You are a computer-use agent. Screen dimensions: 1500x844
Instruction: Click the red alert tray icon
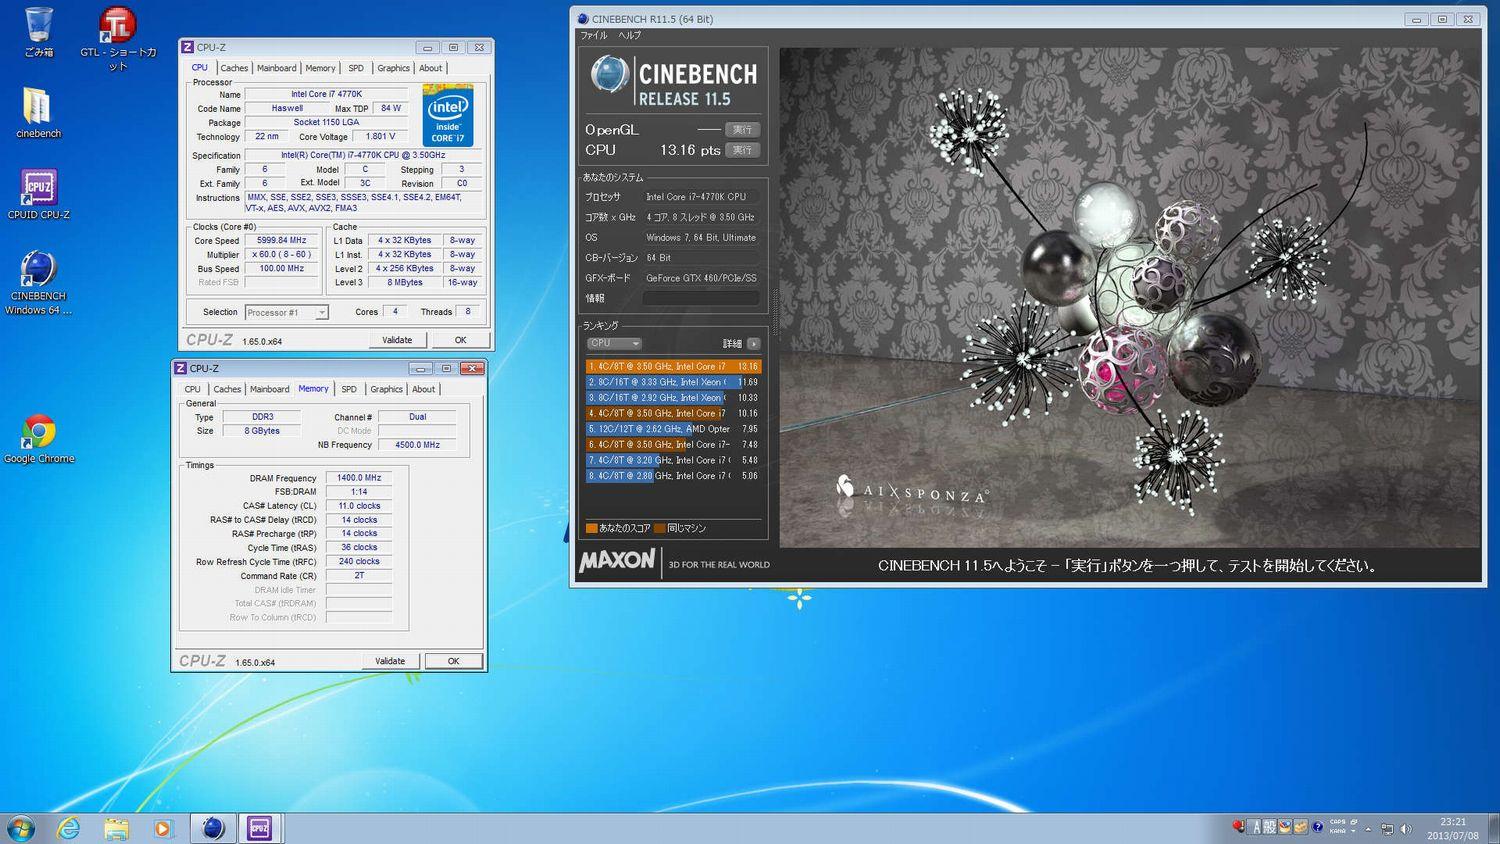pyautogui.click(x=1239, y=827)
